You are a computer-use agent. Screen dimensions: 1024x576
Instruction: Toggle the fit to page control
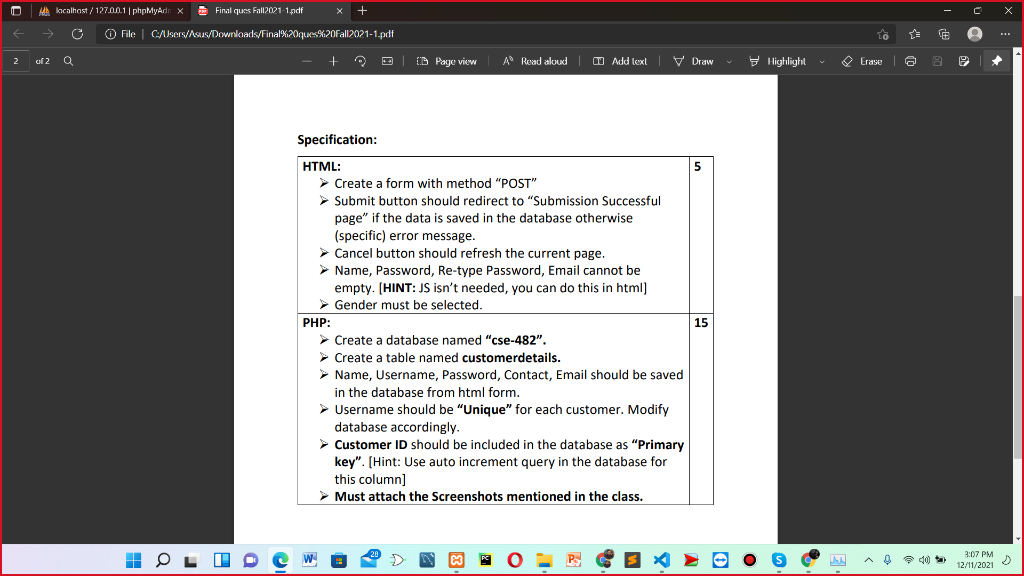click(x=386, y=60)
